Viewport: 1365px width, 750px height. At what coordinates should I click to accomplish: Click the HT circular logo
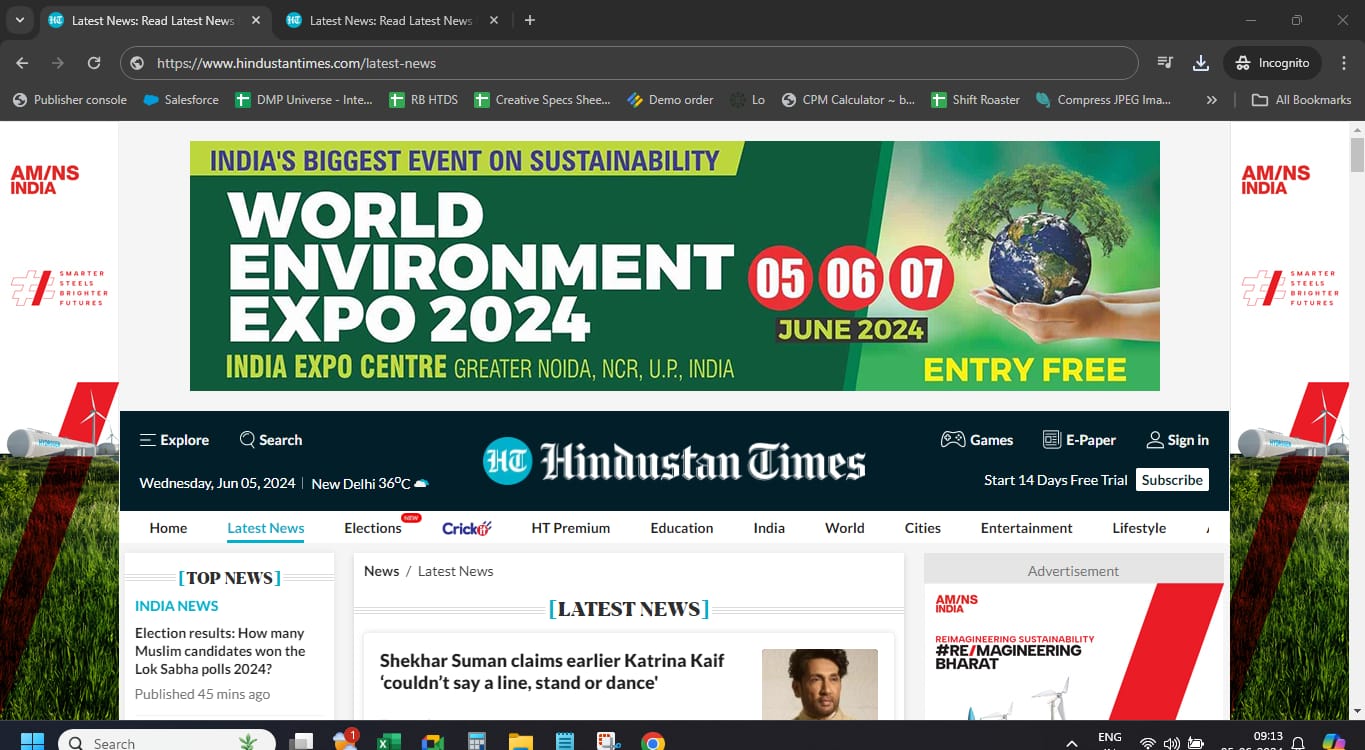click(x=507, y=461)
